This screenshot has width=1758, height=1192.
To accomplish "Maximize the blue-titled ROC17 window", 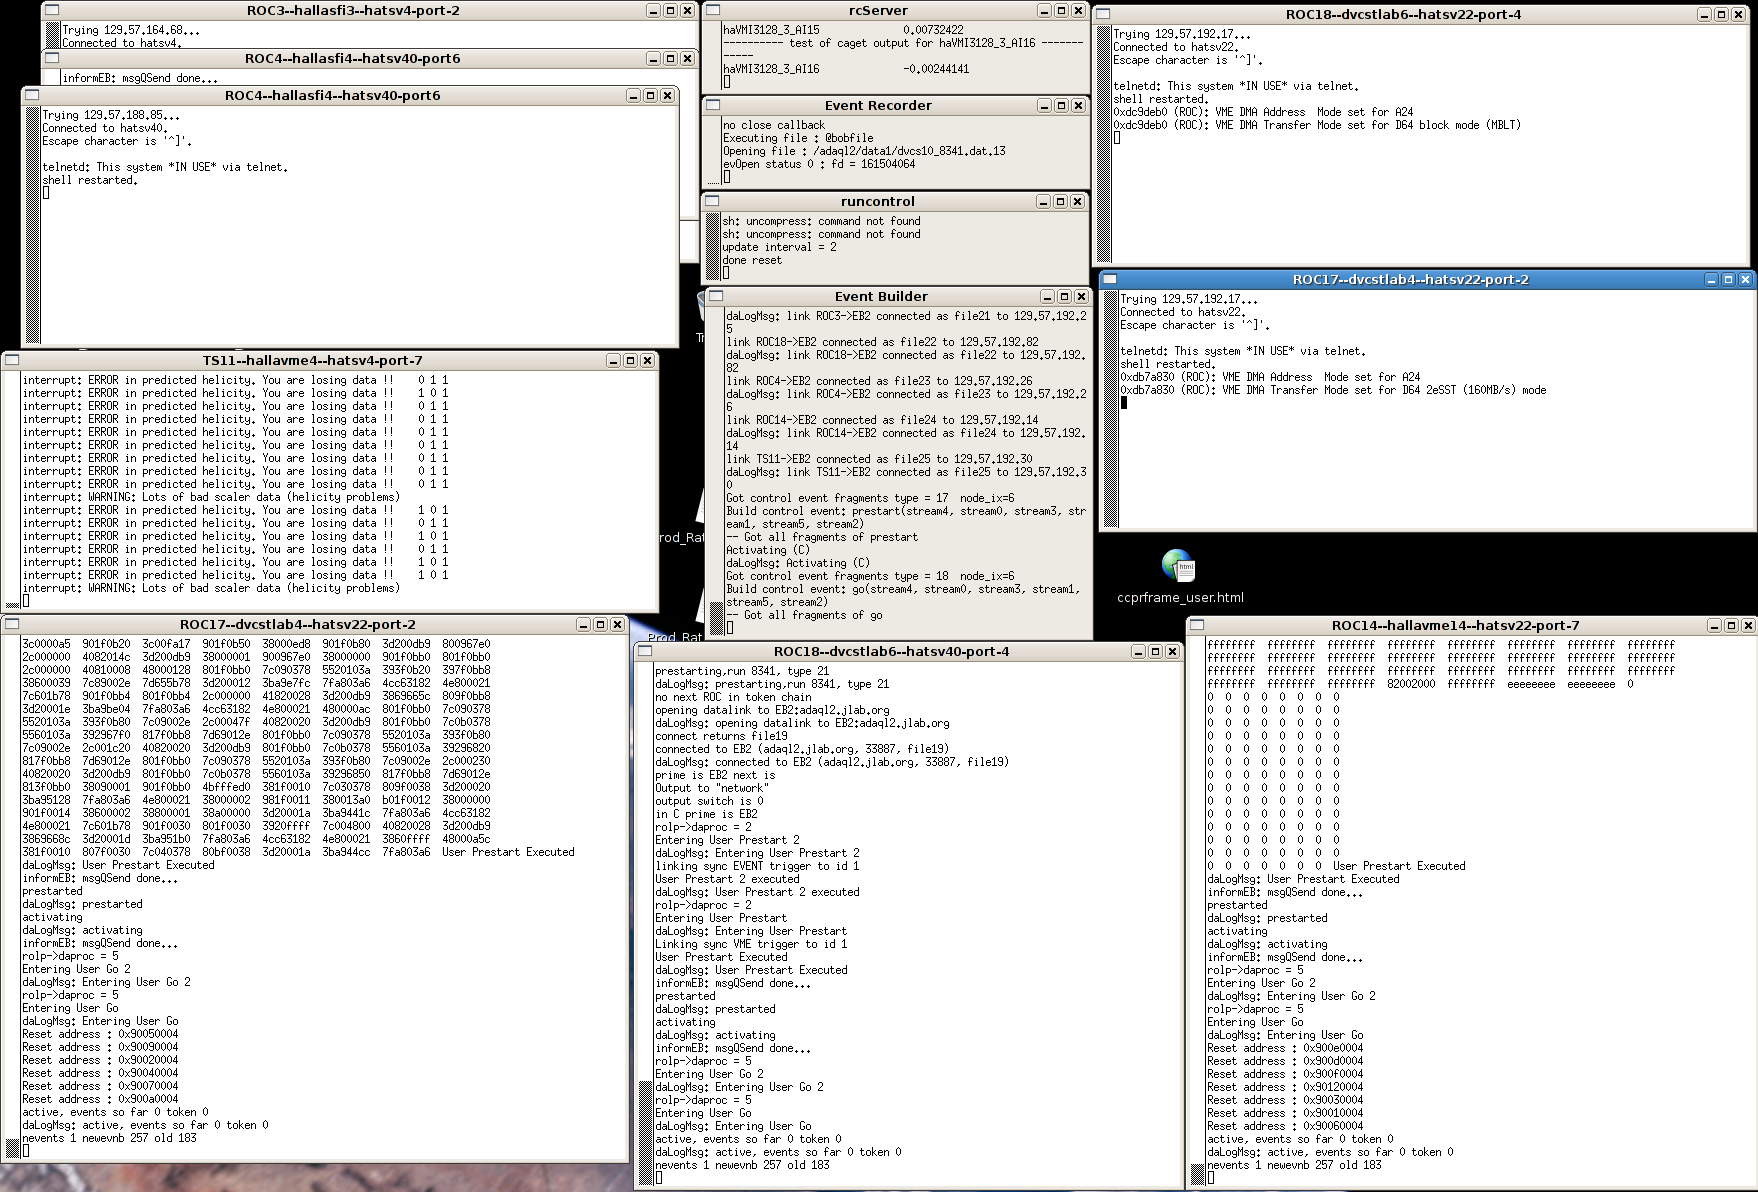I will (x=1728, y=280).
